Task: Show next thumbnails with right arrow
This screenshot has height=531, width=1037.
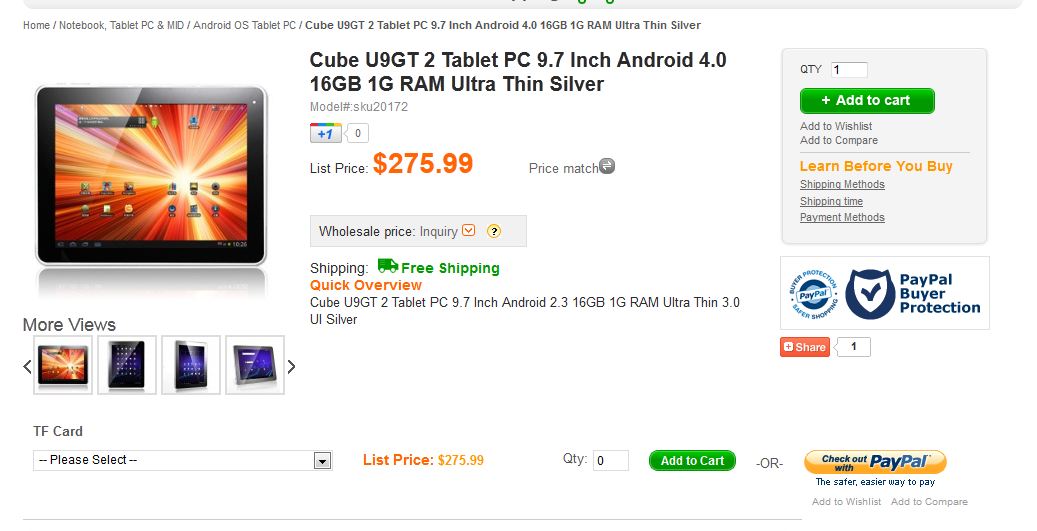Action: point(292,366)
